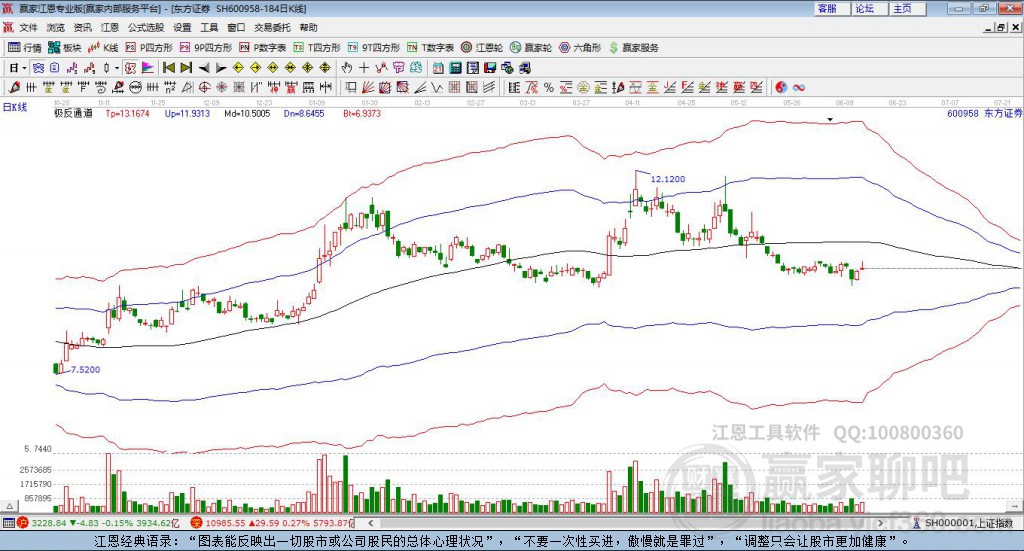Viewport: 1024px width, 551px height.
Task: Open the 浏览 menu
Action: pos(56,27)
